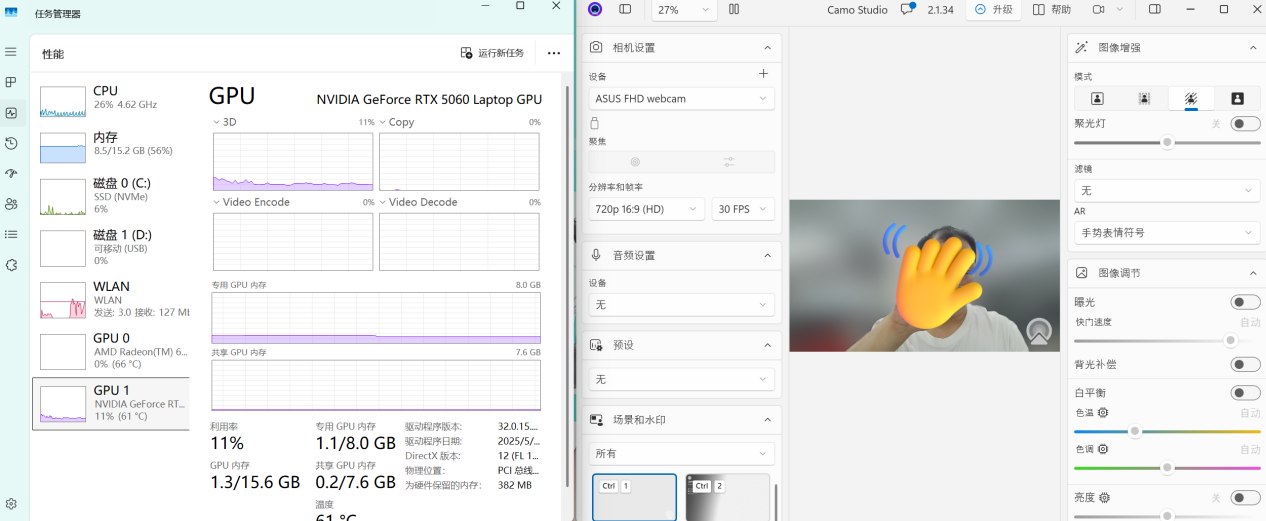Collapse 音频设置 audio settings section
The width and height of the screenshot is (1266, 521).
pos(768,255)
